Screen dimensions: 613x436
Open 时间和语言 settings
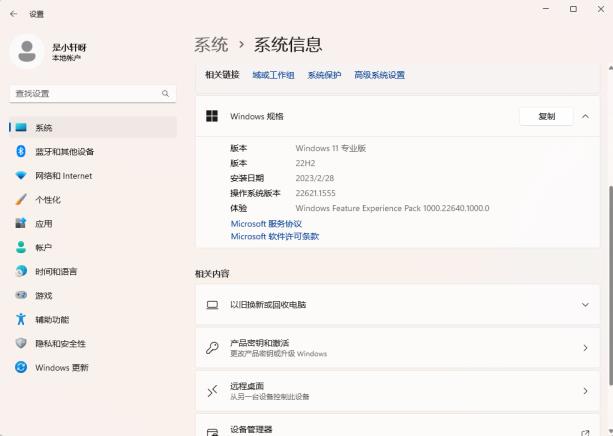(93, 271)
